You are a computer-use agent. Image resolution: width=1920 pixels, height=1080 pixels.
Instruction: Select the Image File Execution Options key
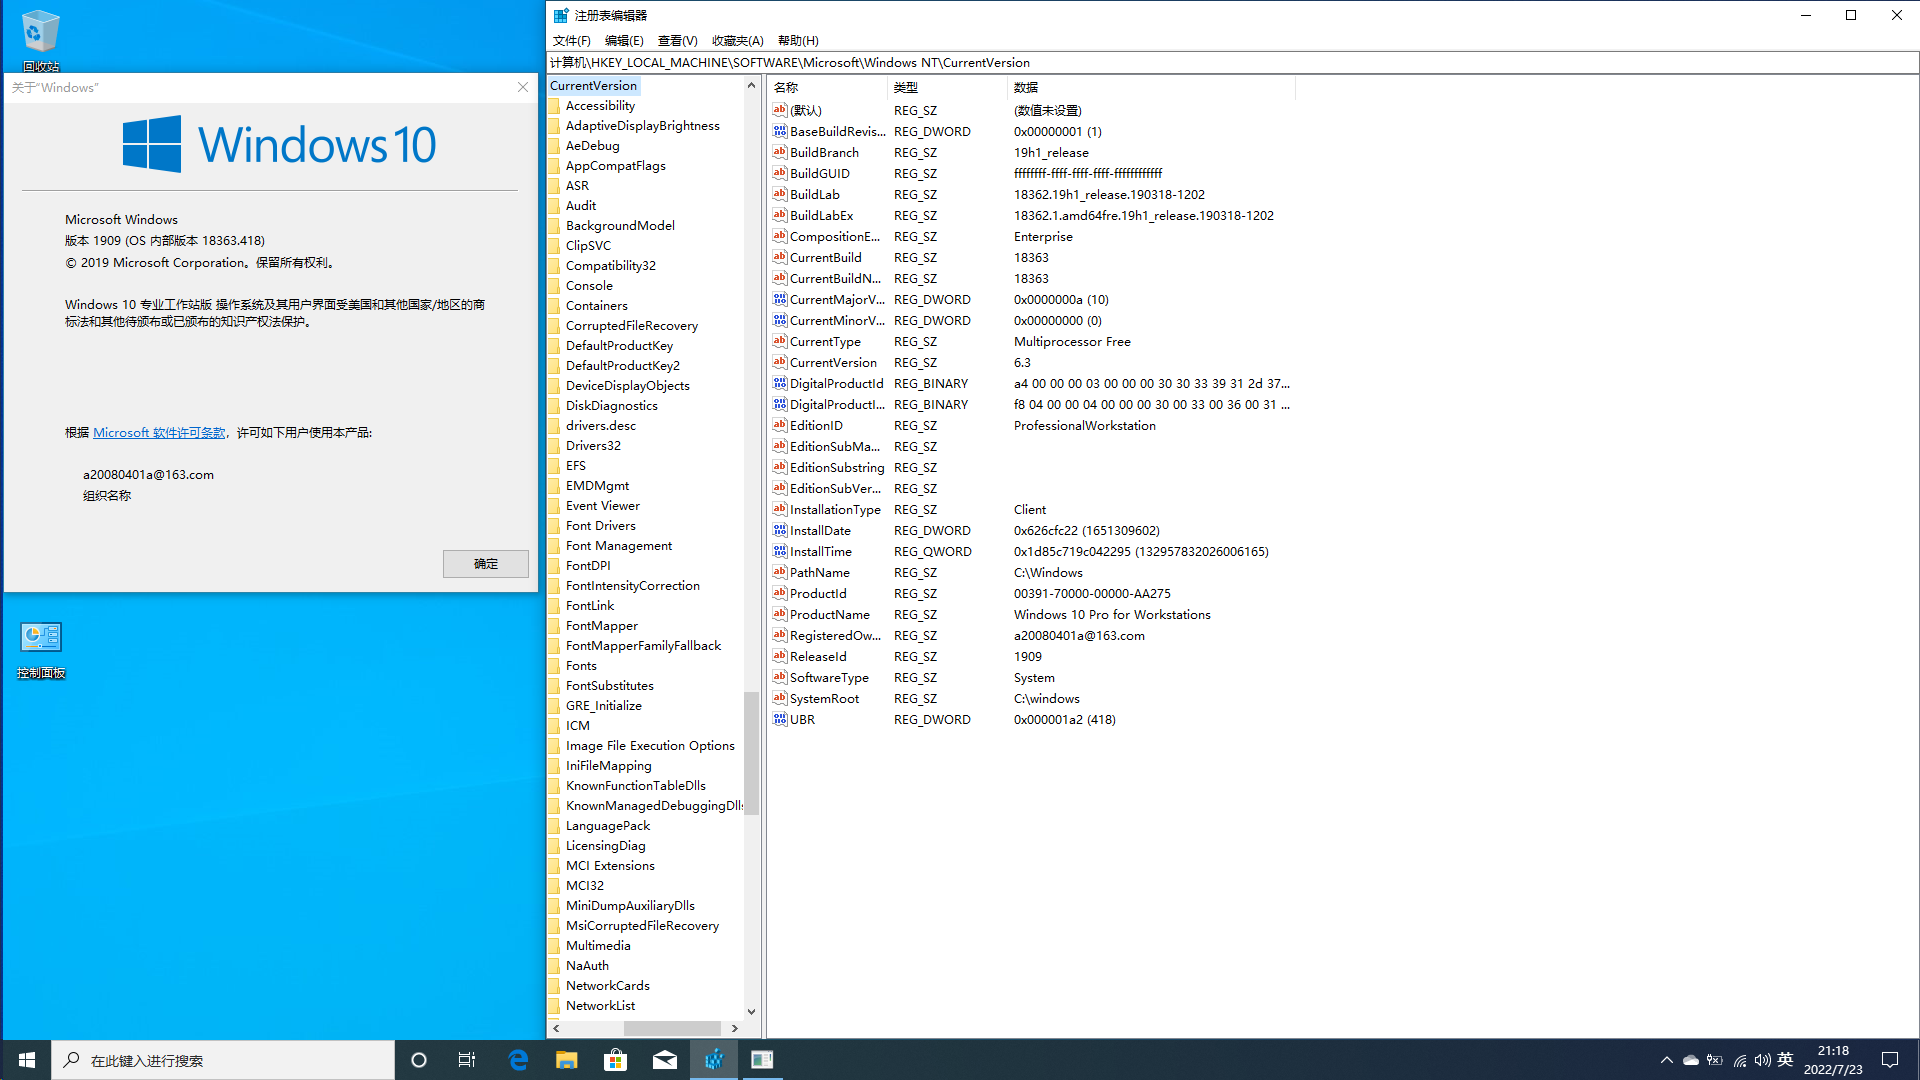pos(650,745)
